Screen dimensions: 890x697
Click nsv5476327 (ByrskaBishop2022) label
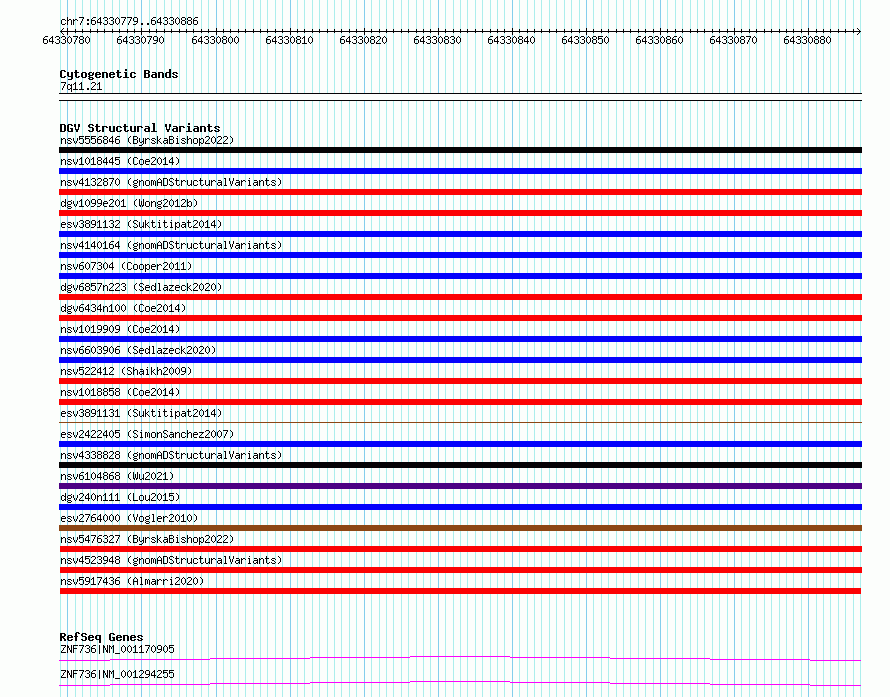click(x=147, y=539)
